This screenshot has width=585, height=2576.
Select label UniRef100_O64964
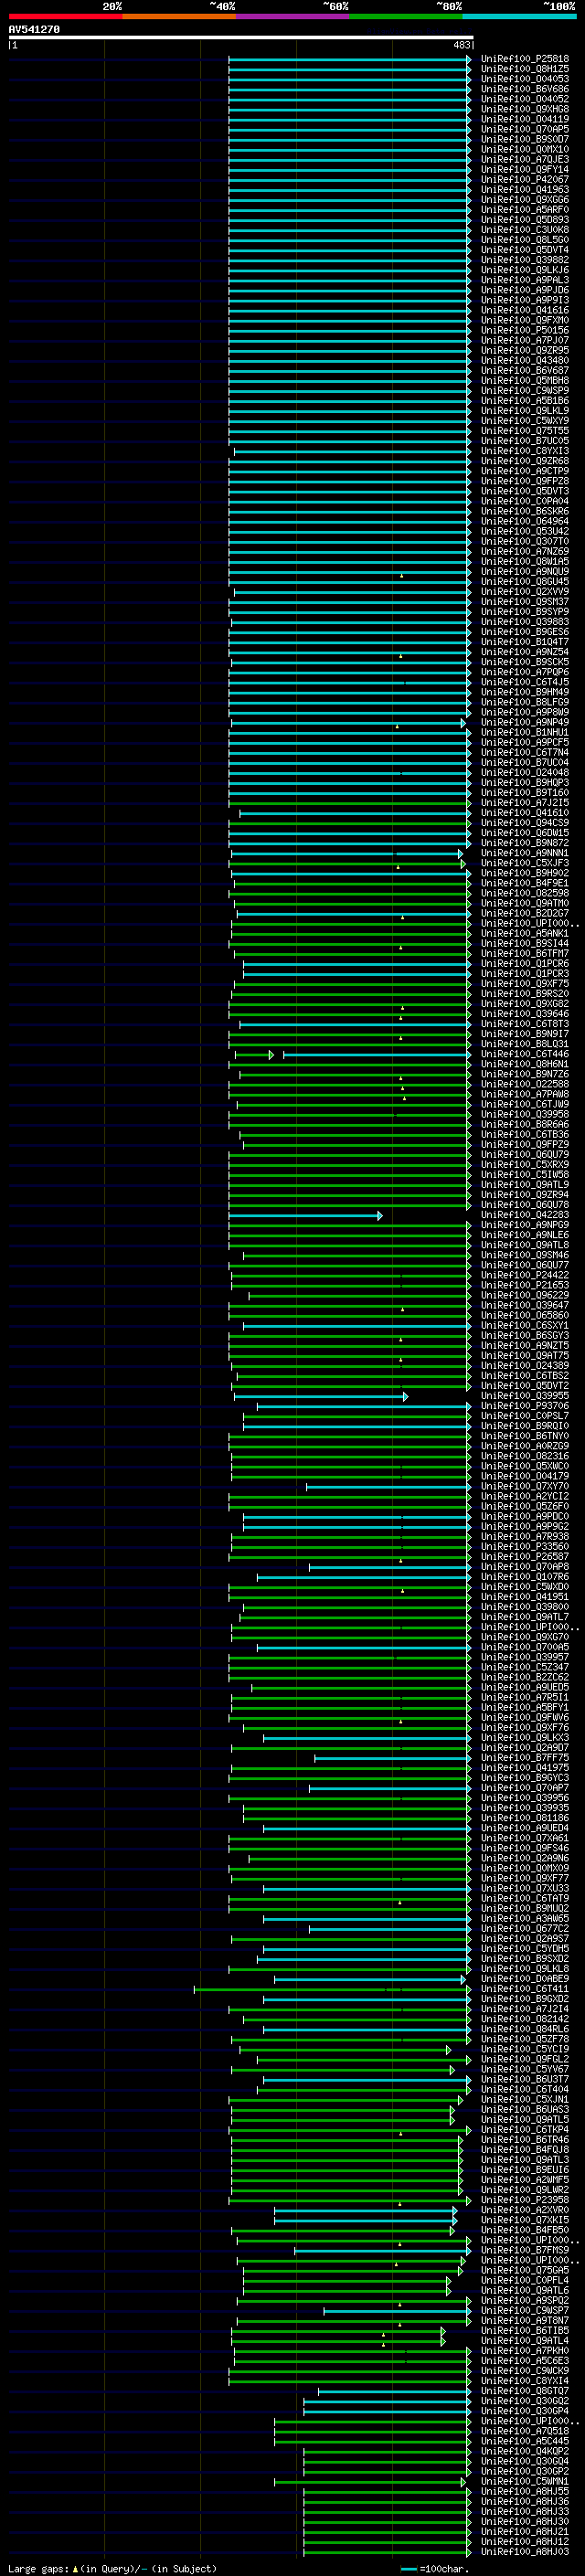pos(525,521)
